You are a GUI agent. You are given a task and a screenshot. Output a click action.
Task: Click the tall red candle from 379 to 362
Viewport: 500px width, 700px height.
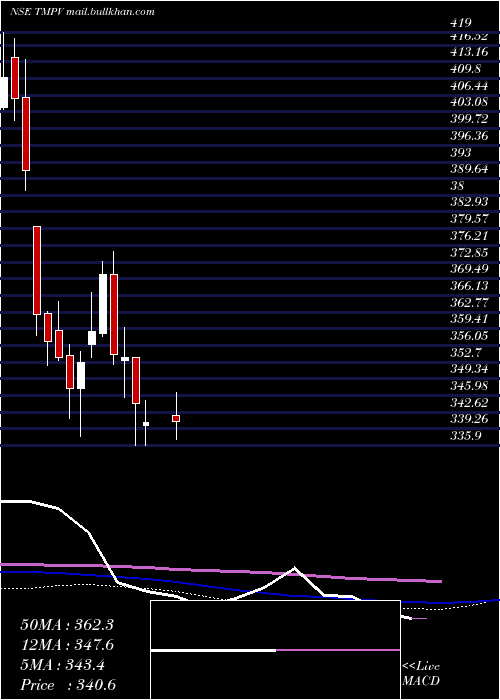click(37, 271)
